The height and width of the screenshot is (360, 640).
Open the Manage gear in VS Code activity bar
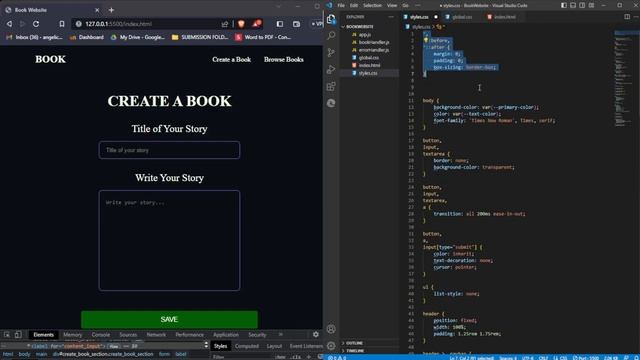(331, 345)
